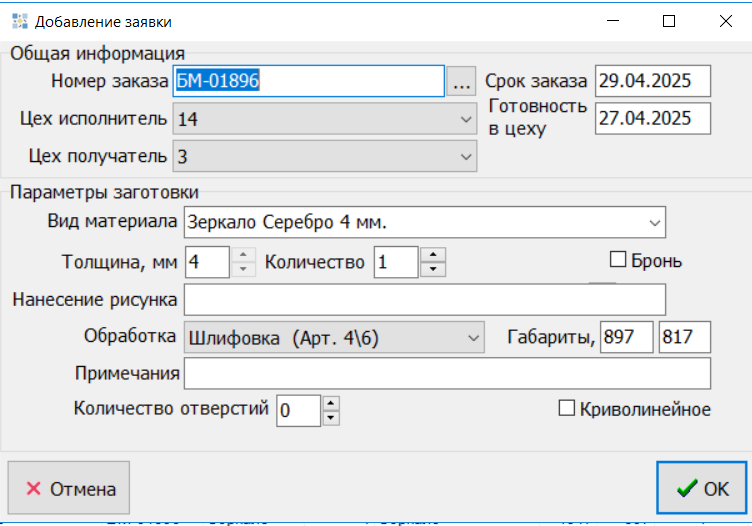Open the Обработка combo box
The image size is (752, 526).
coord(473,337)
